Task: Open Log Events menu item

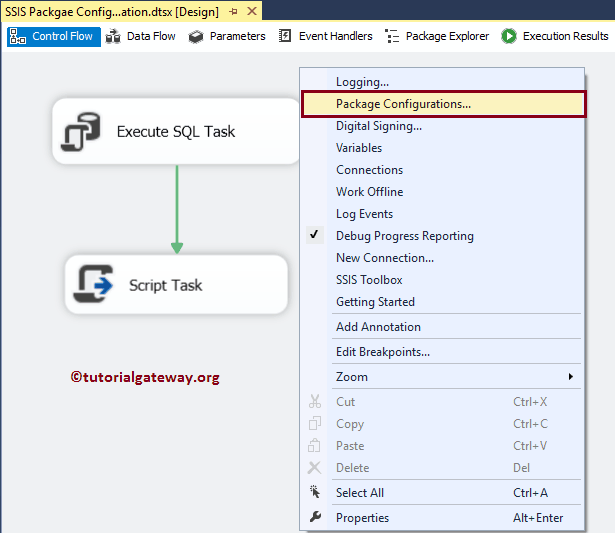Action: point(442,214)
